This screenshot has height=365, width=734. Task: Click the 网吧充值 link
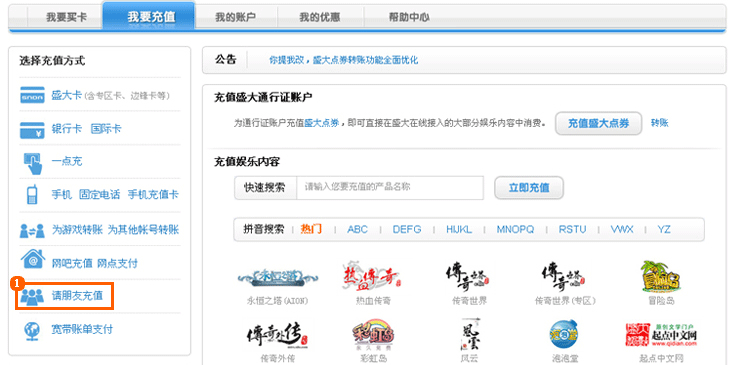click(x=72, y=263)
